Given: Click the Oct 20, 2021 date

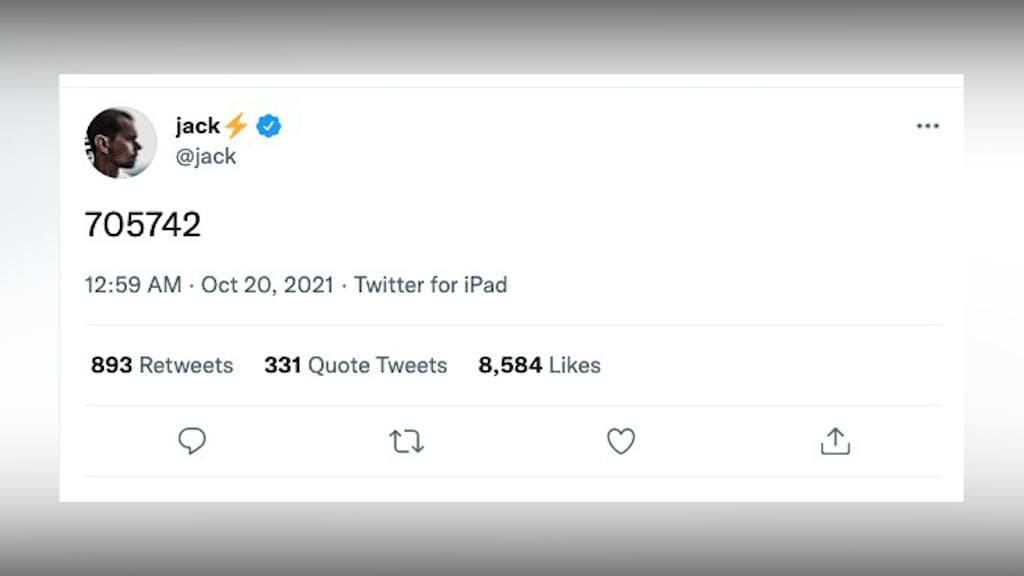Looking at the screenshot, I should [267, 285].
